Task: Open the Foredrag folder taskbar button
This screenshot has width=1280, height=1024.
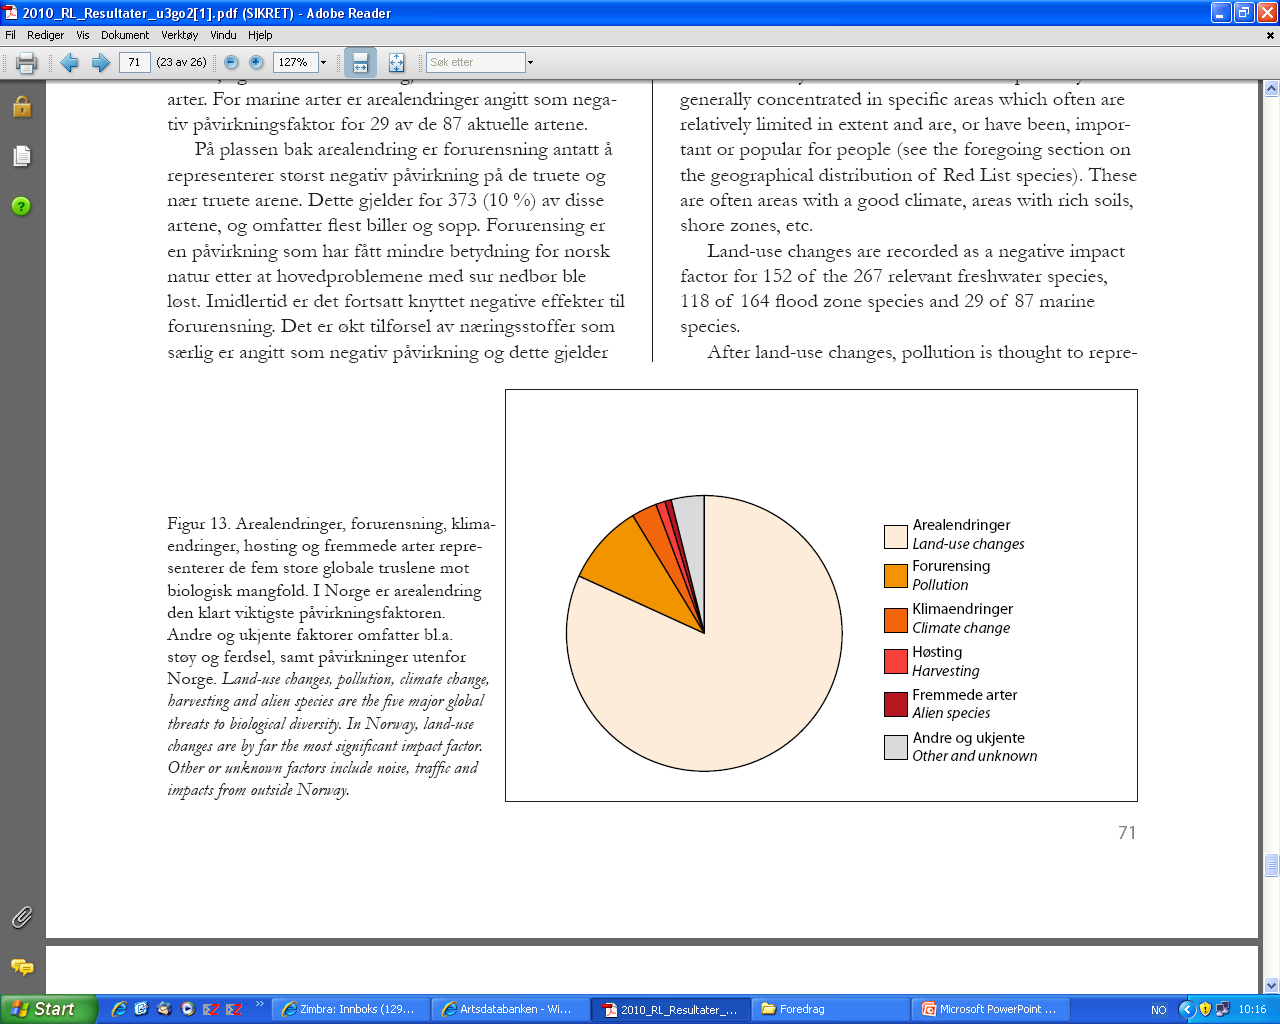Action: pyautogui.click(x=832, y=1009)
